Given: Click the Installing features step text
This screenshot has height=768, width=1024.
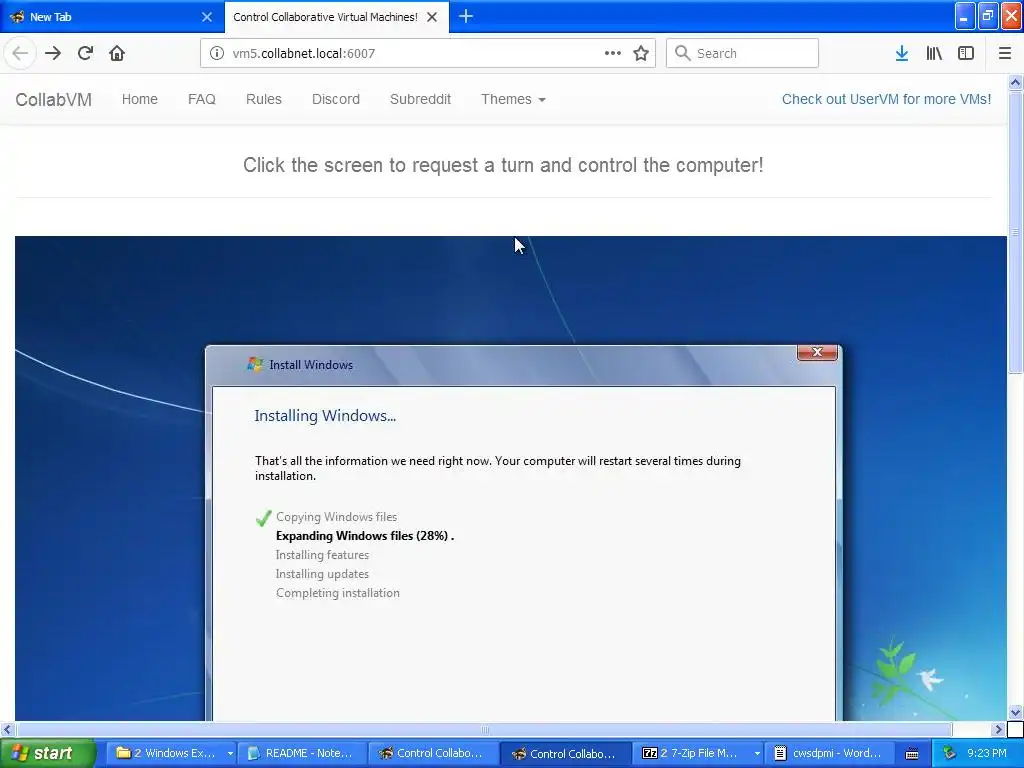Looking at the screenshot, I should (323, 554).
